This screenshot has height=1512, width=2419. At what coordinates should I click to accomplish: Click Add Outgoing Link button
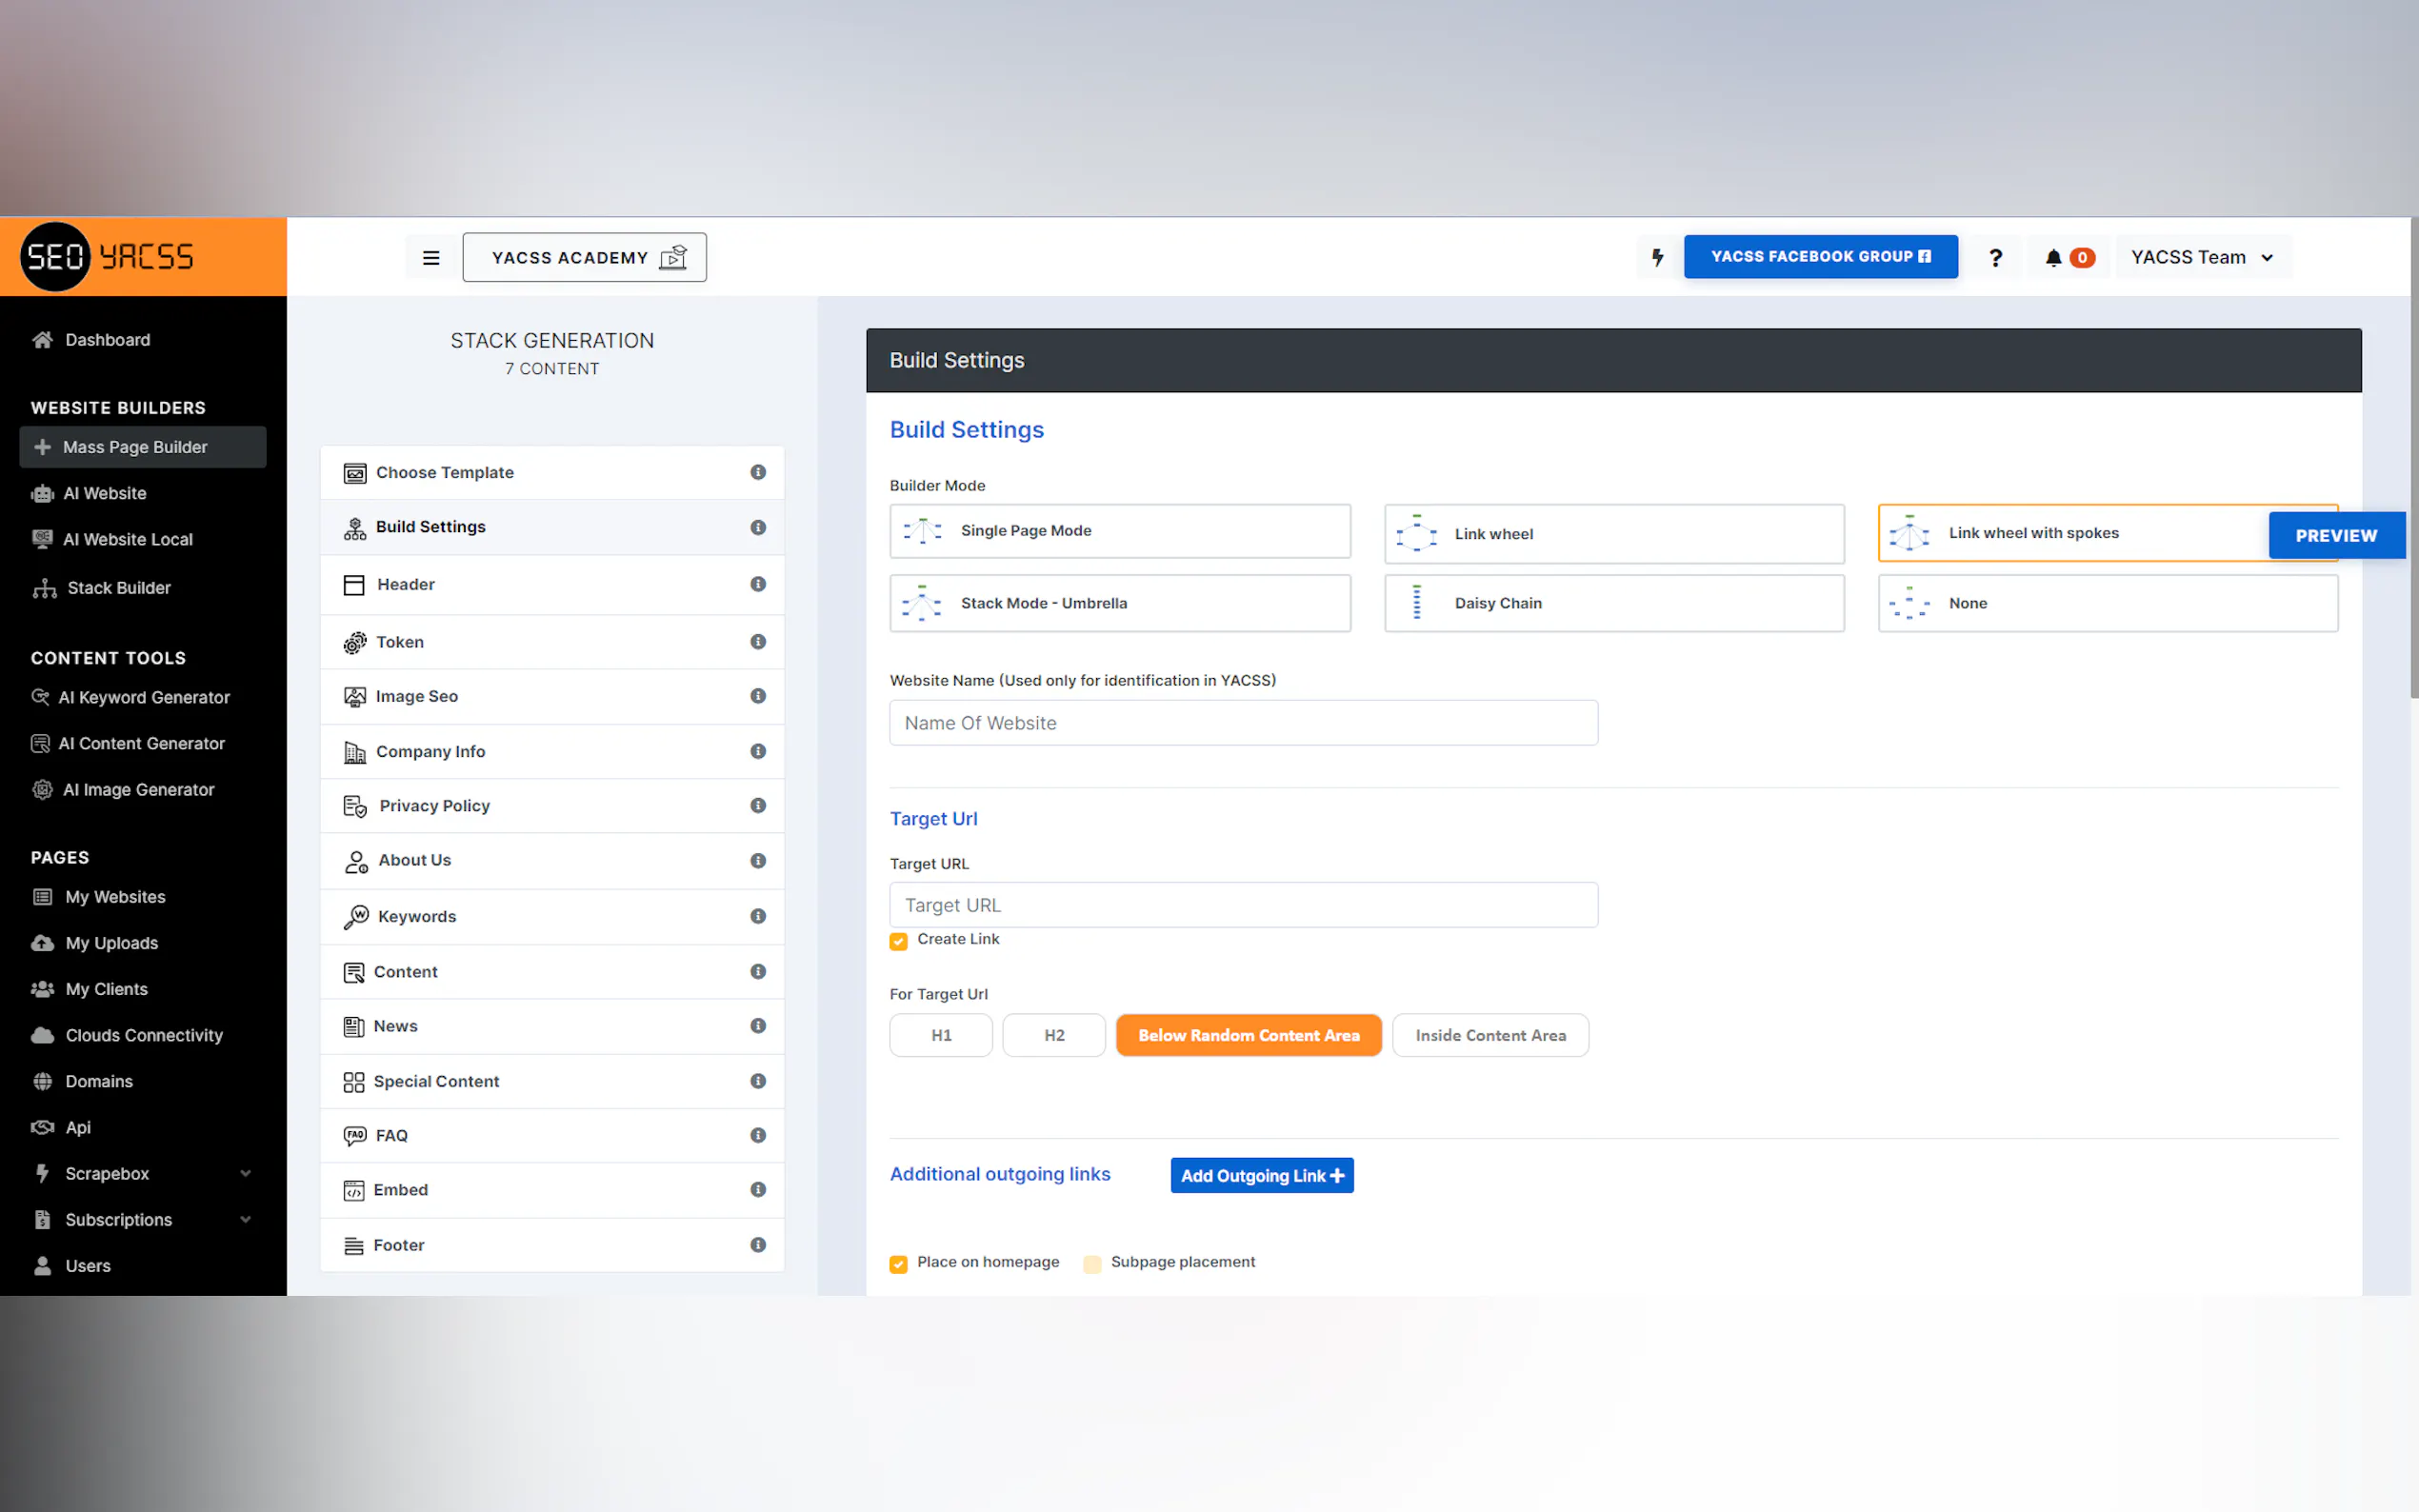pos(1261,1175)
